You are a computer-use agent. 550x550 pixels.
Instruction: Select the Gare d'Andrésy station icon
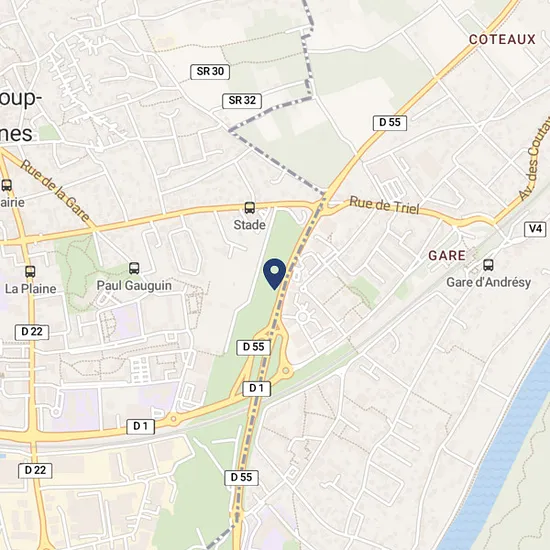(x=488, y=265)
